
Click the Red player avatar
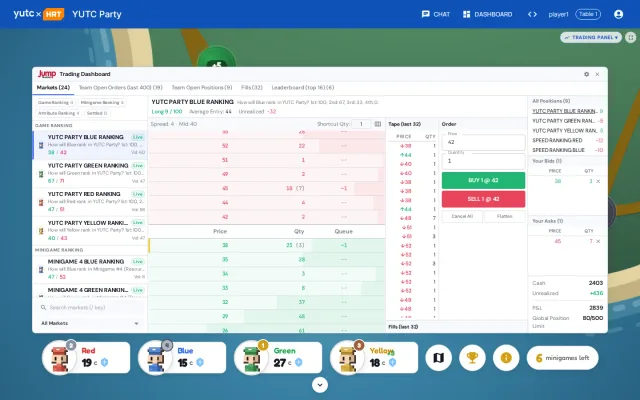[60, 358]
